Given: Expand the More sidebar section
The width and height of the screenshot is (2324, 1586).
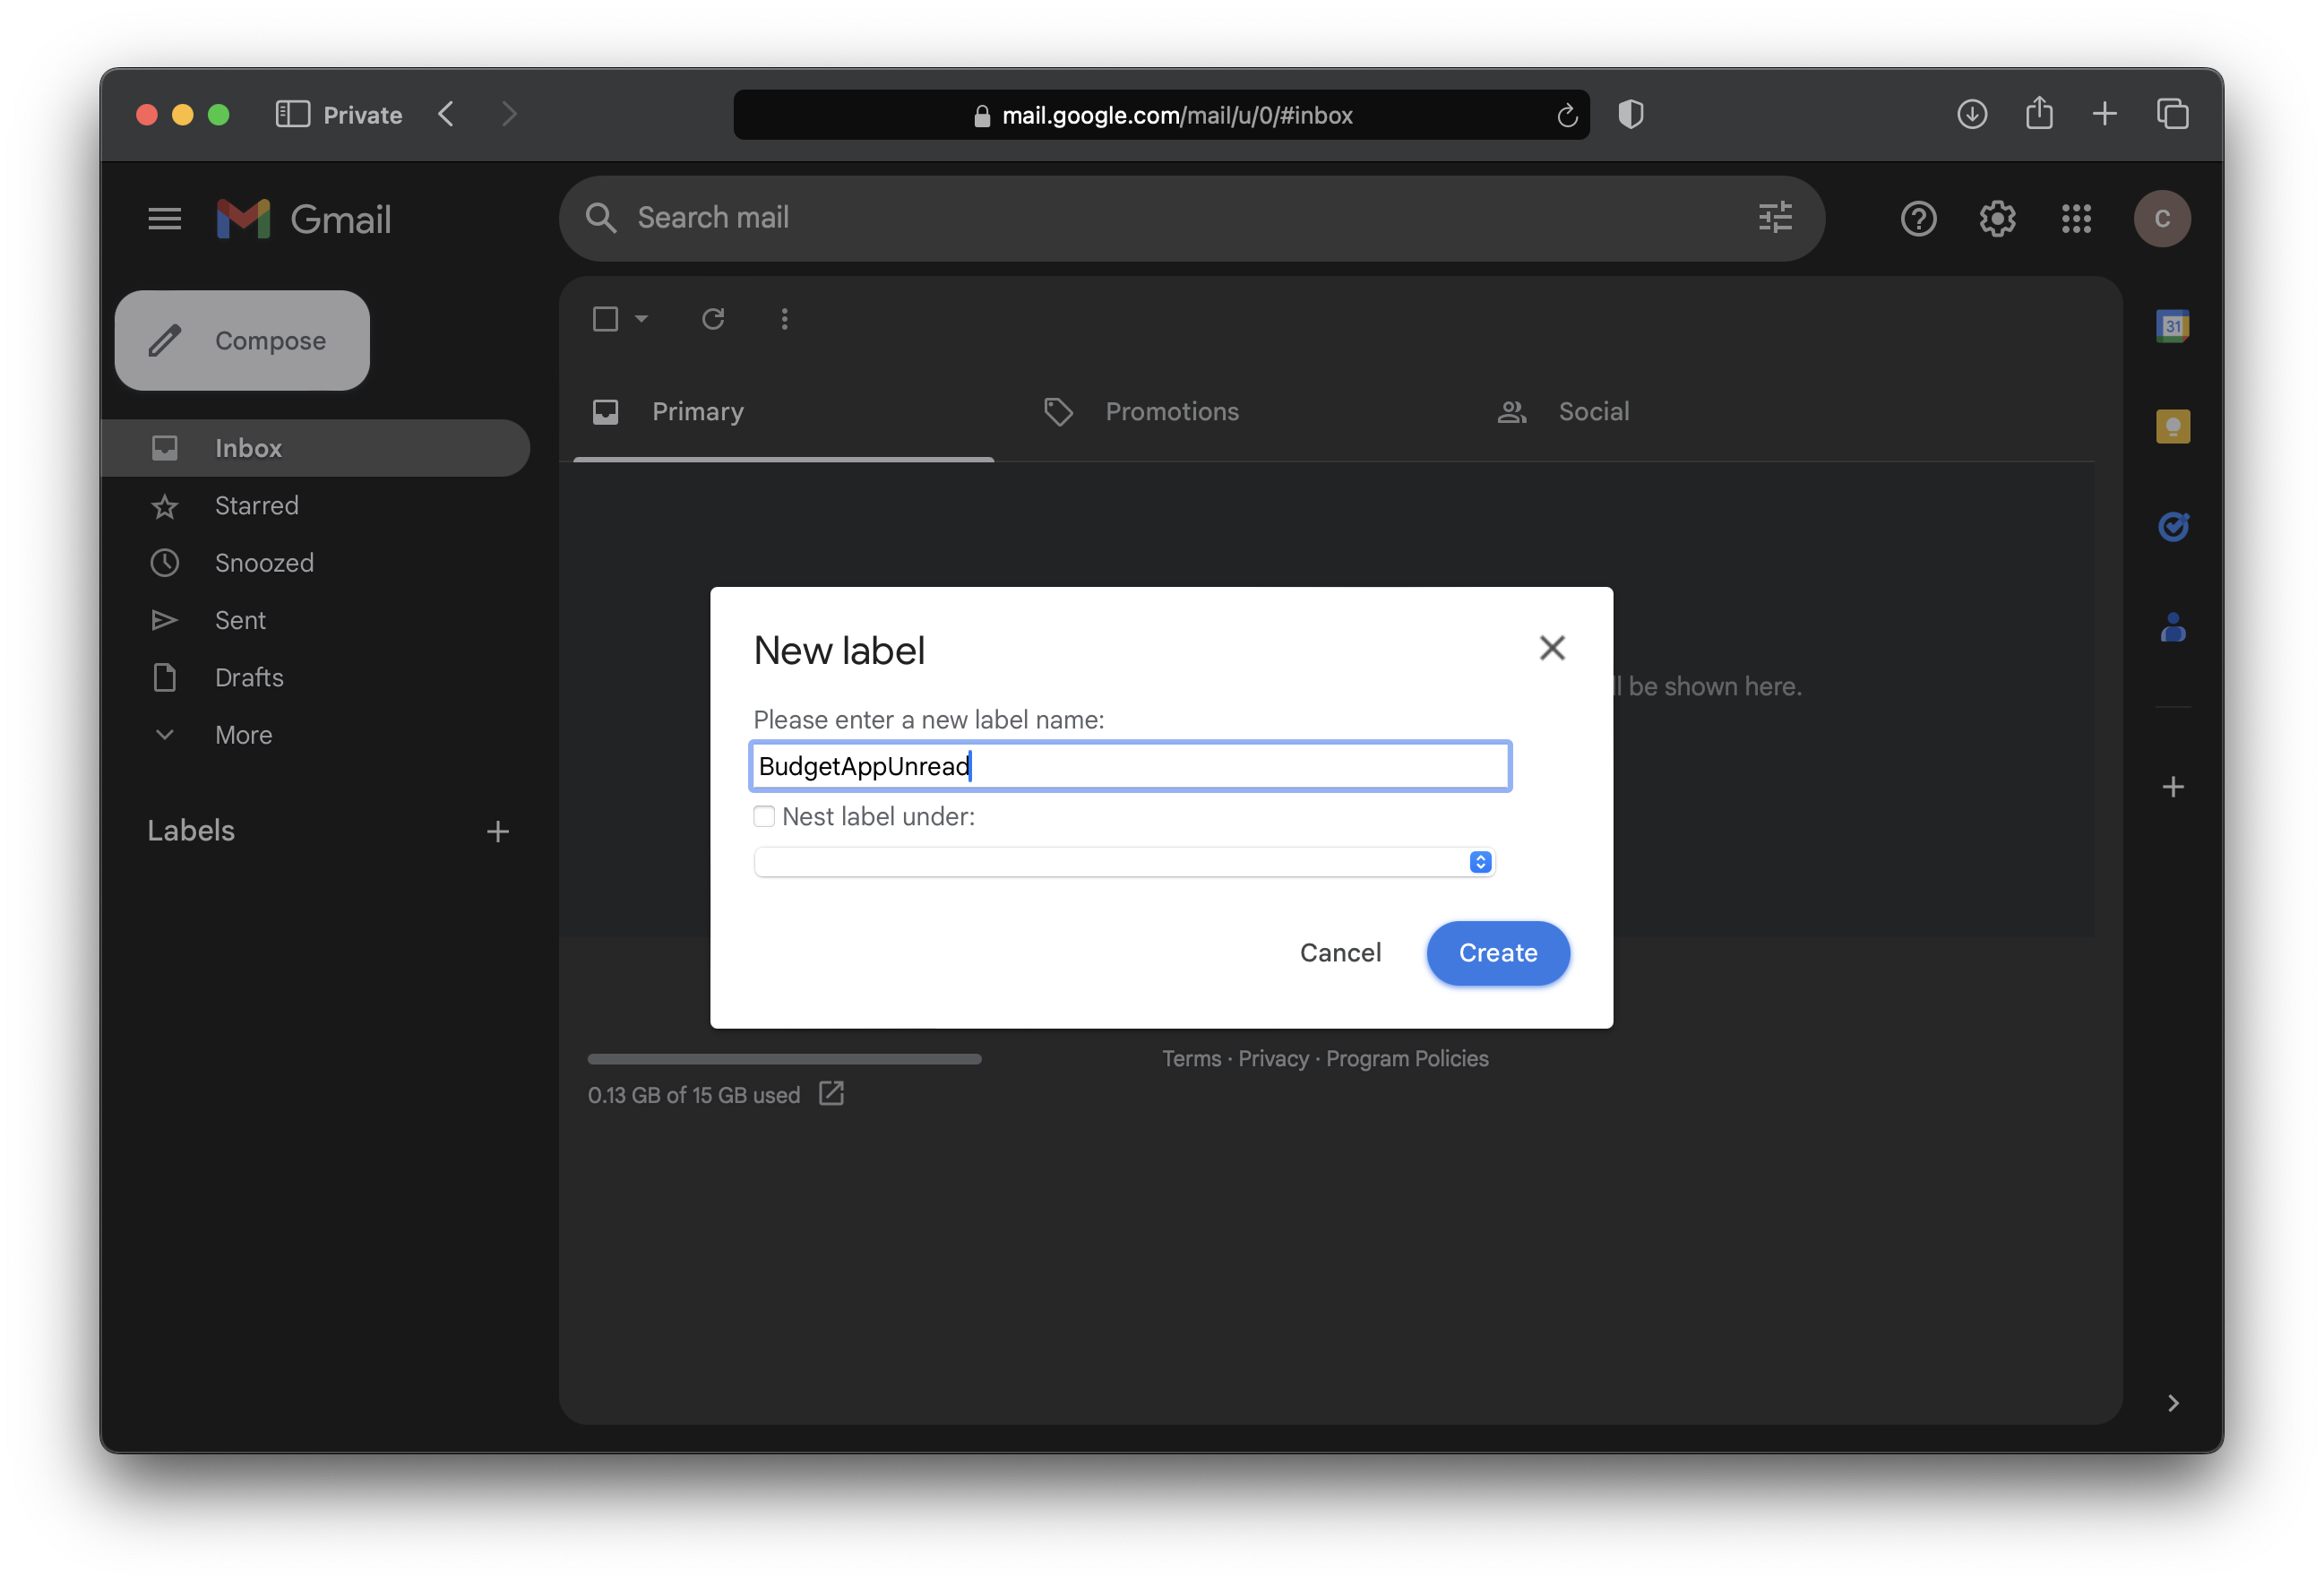Looking at the screenshot, I should pyautogui.click(x=243, y=735).
